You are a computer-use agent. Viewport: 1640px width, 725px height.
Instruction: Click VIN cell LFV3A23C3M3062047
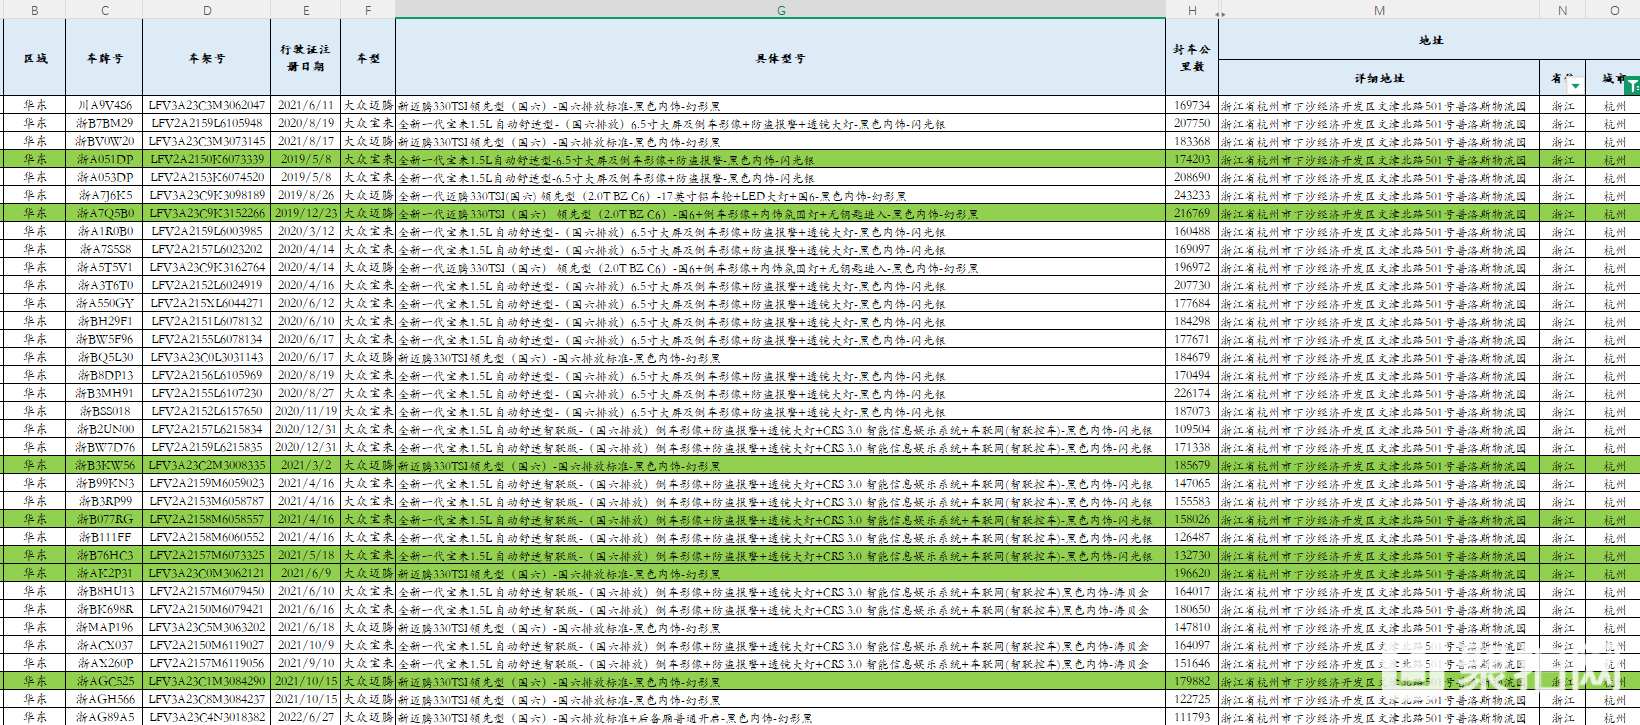[x=206, y=105]
